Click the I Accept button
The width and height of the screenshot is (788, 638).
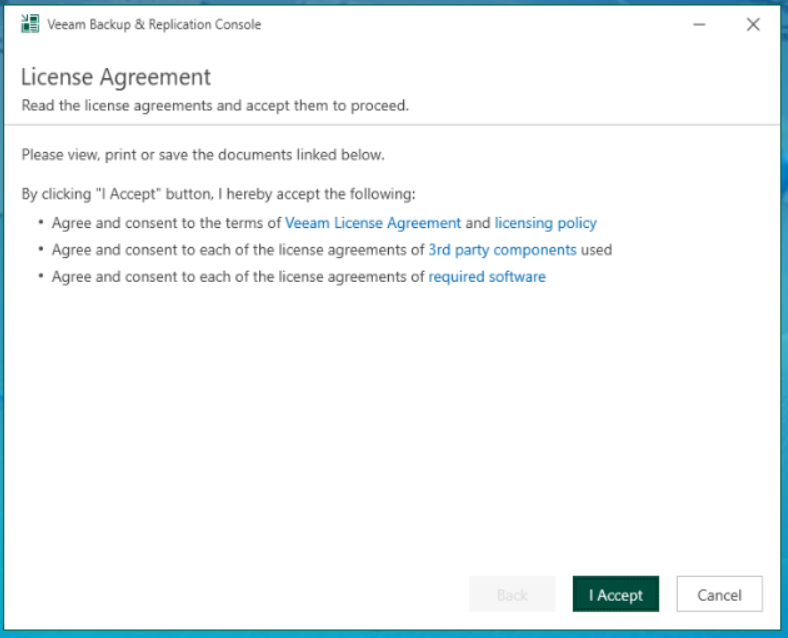(616, 594)
